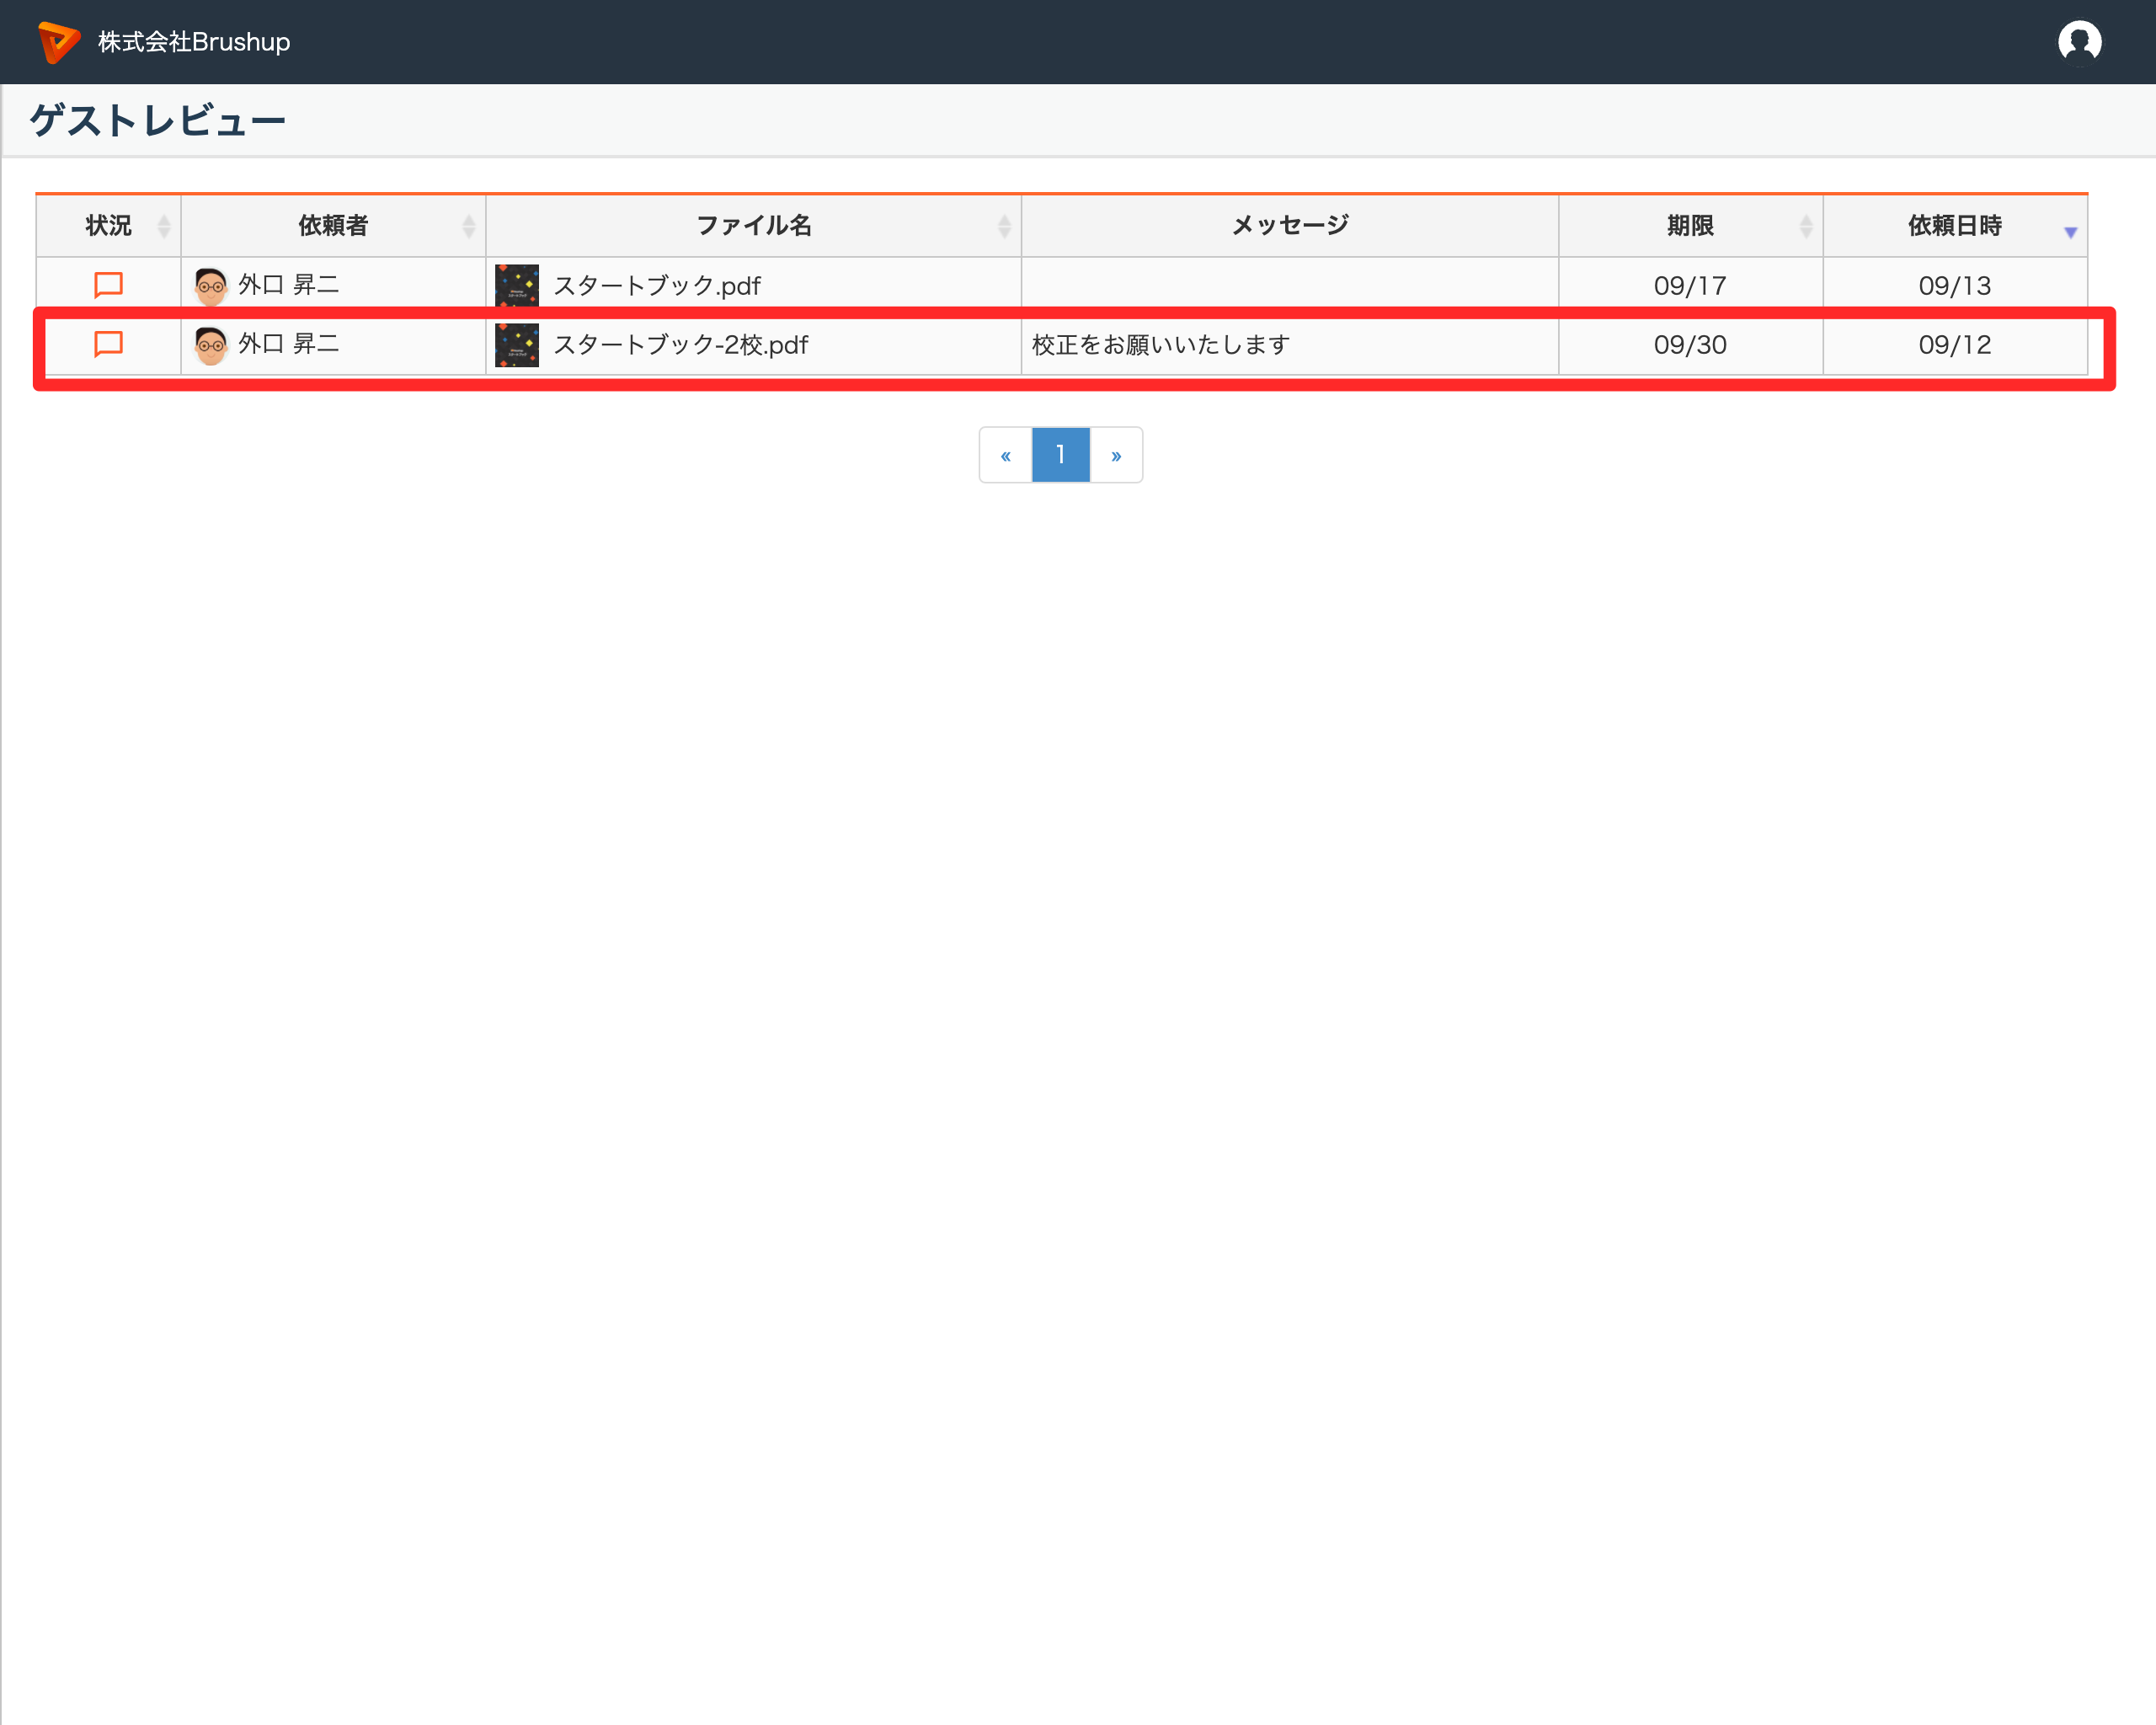Click requester avatar in the スタートブック-2校.pdf row

click(211, 345)
